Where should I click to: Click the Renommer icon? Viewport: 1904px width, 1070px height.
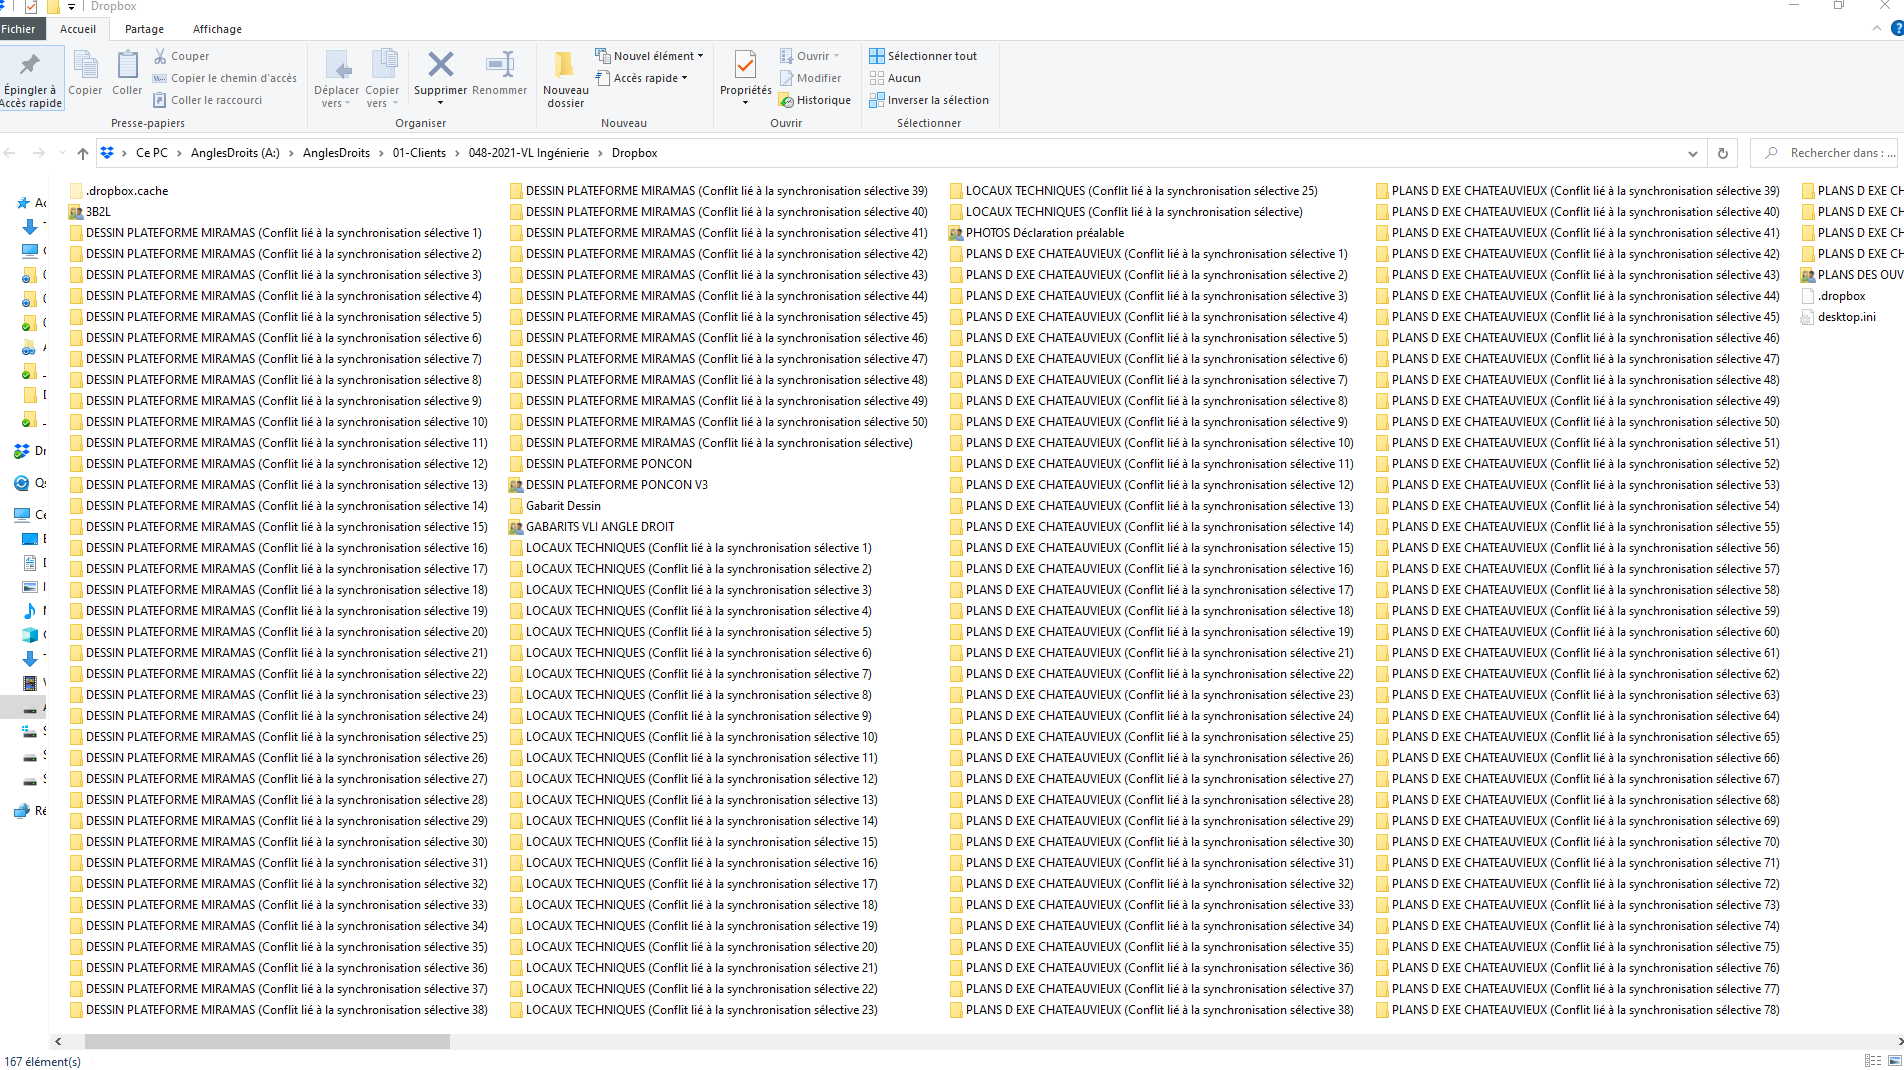pyautogui.click(x=500, y=70)
